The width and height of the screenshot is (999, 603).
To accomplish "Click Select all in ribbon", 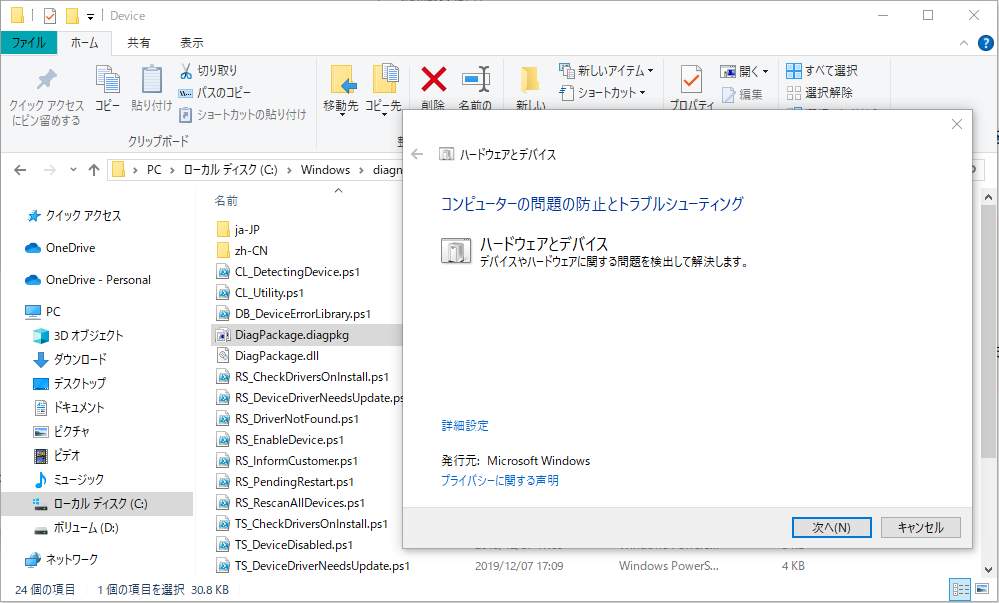I will (x=822, y=70).
